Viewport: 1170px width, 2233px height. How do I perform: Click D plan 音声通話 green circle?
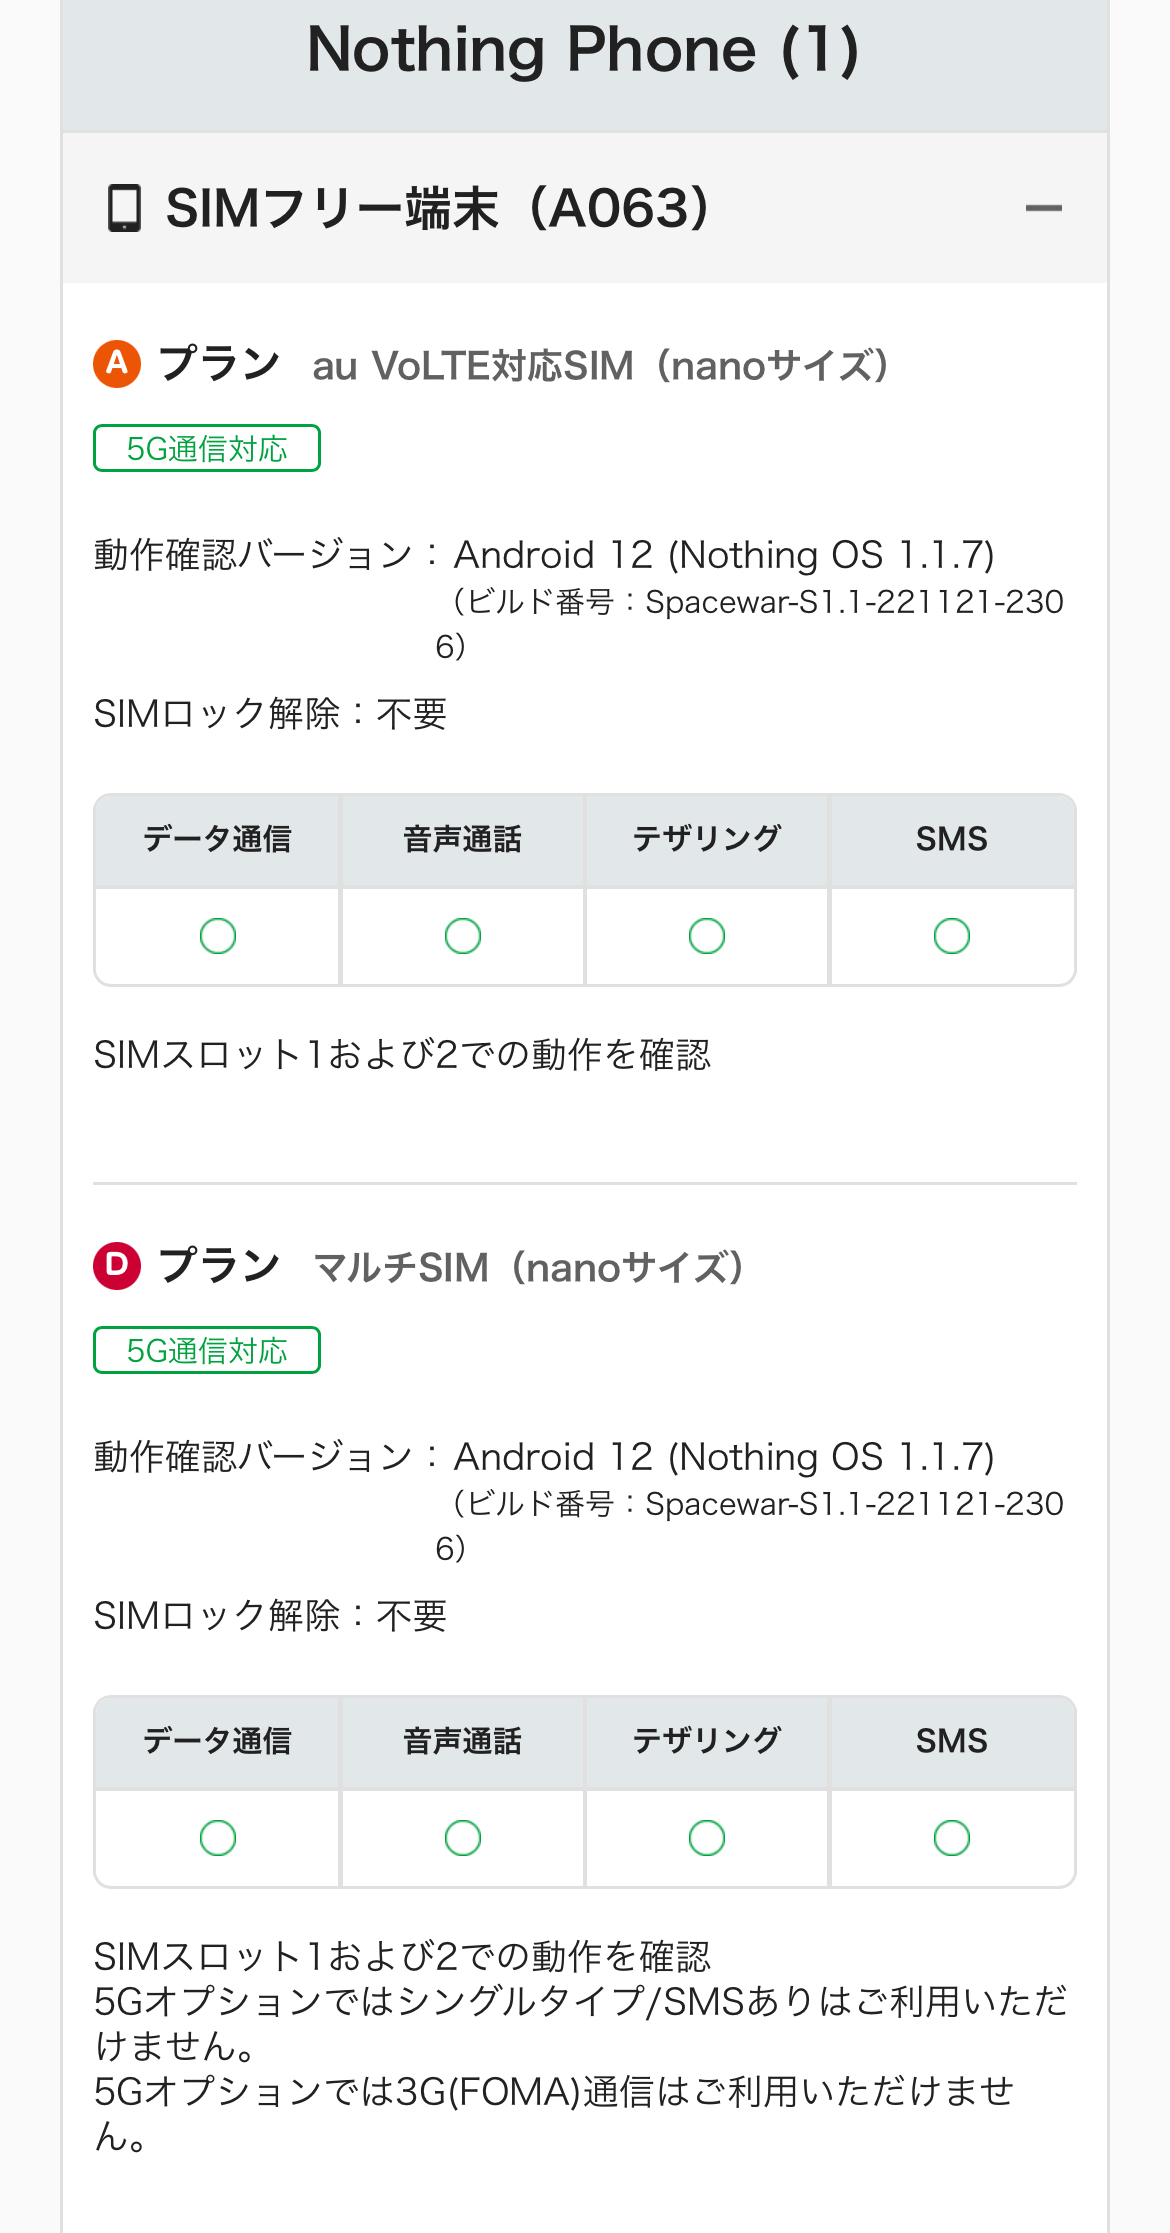coord(463,1838)
